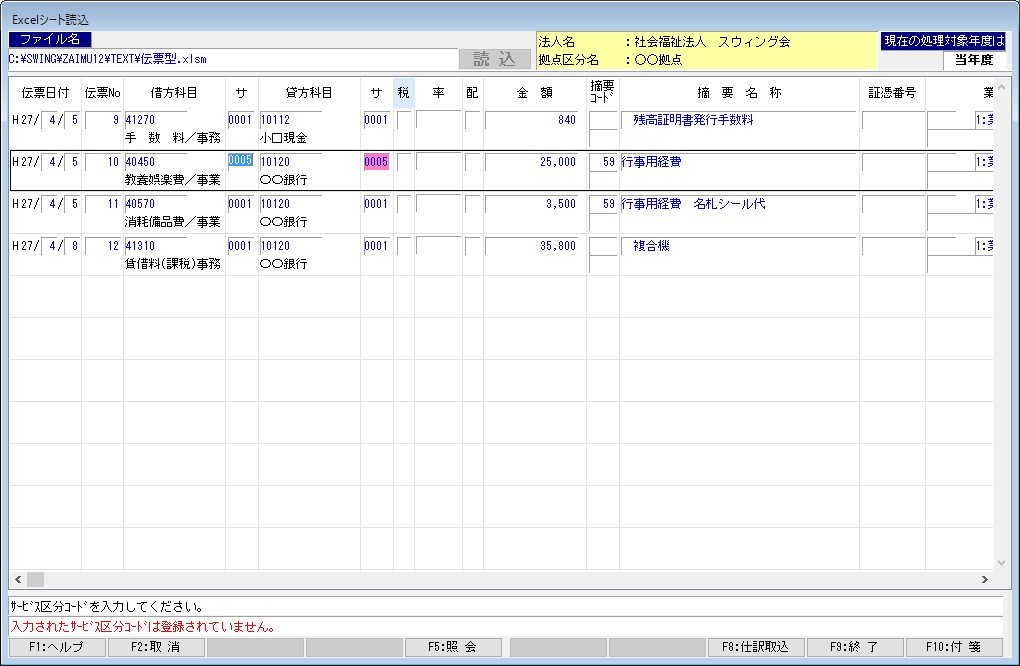
Task: Select debit account 41270 in first row
Action: tap(155, 120)
